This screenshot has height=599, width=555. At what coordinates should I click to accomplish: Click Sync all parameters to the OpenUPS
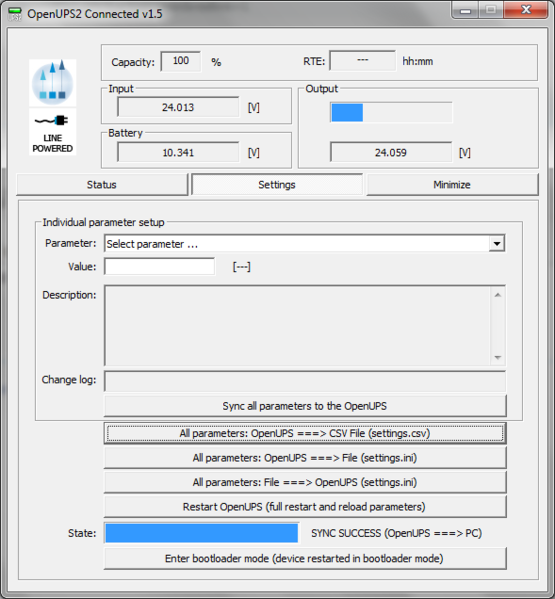click(x=305, y=406)
